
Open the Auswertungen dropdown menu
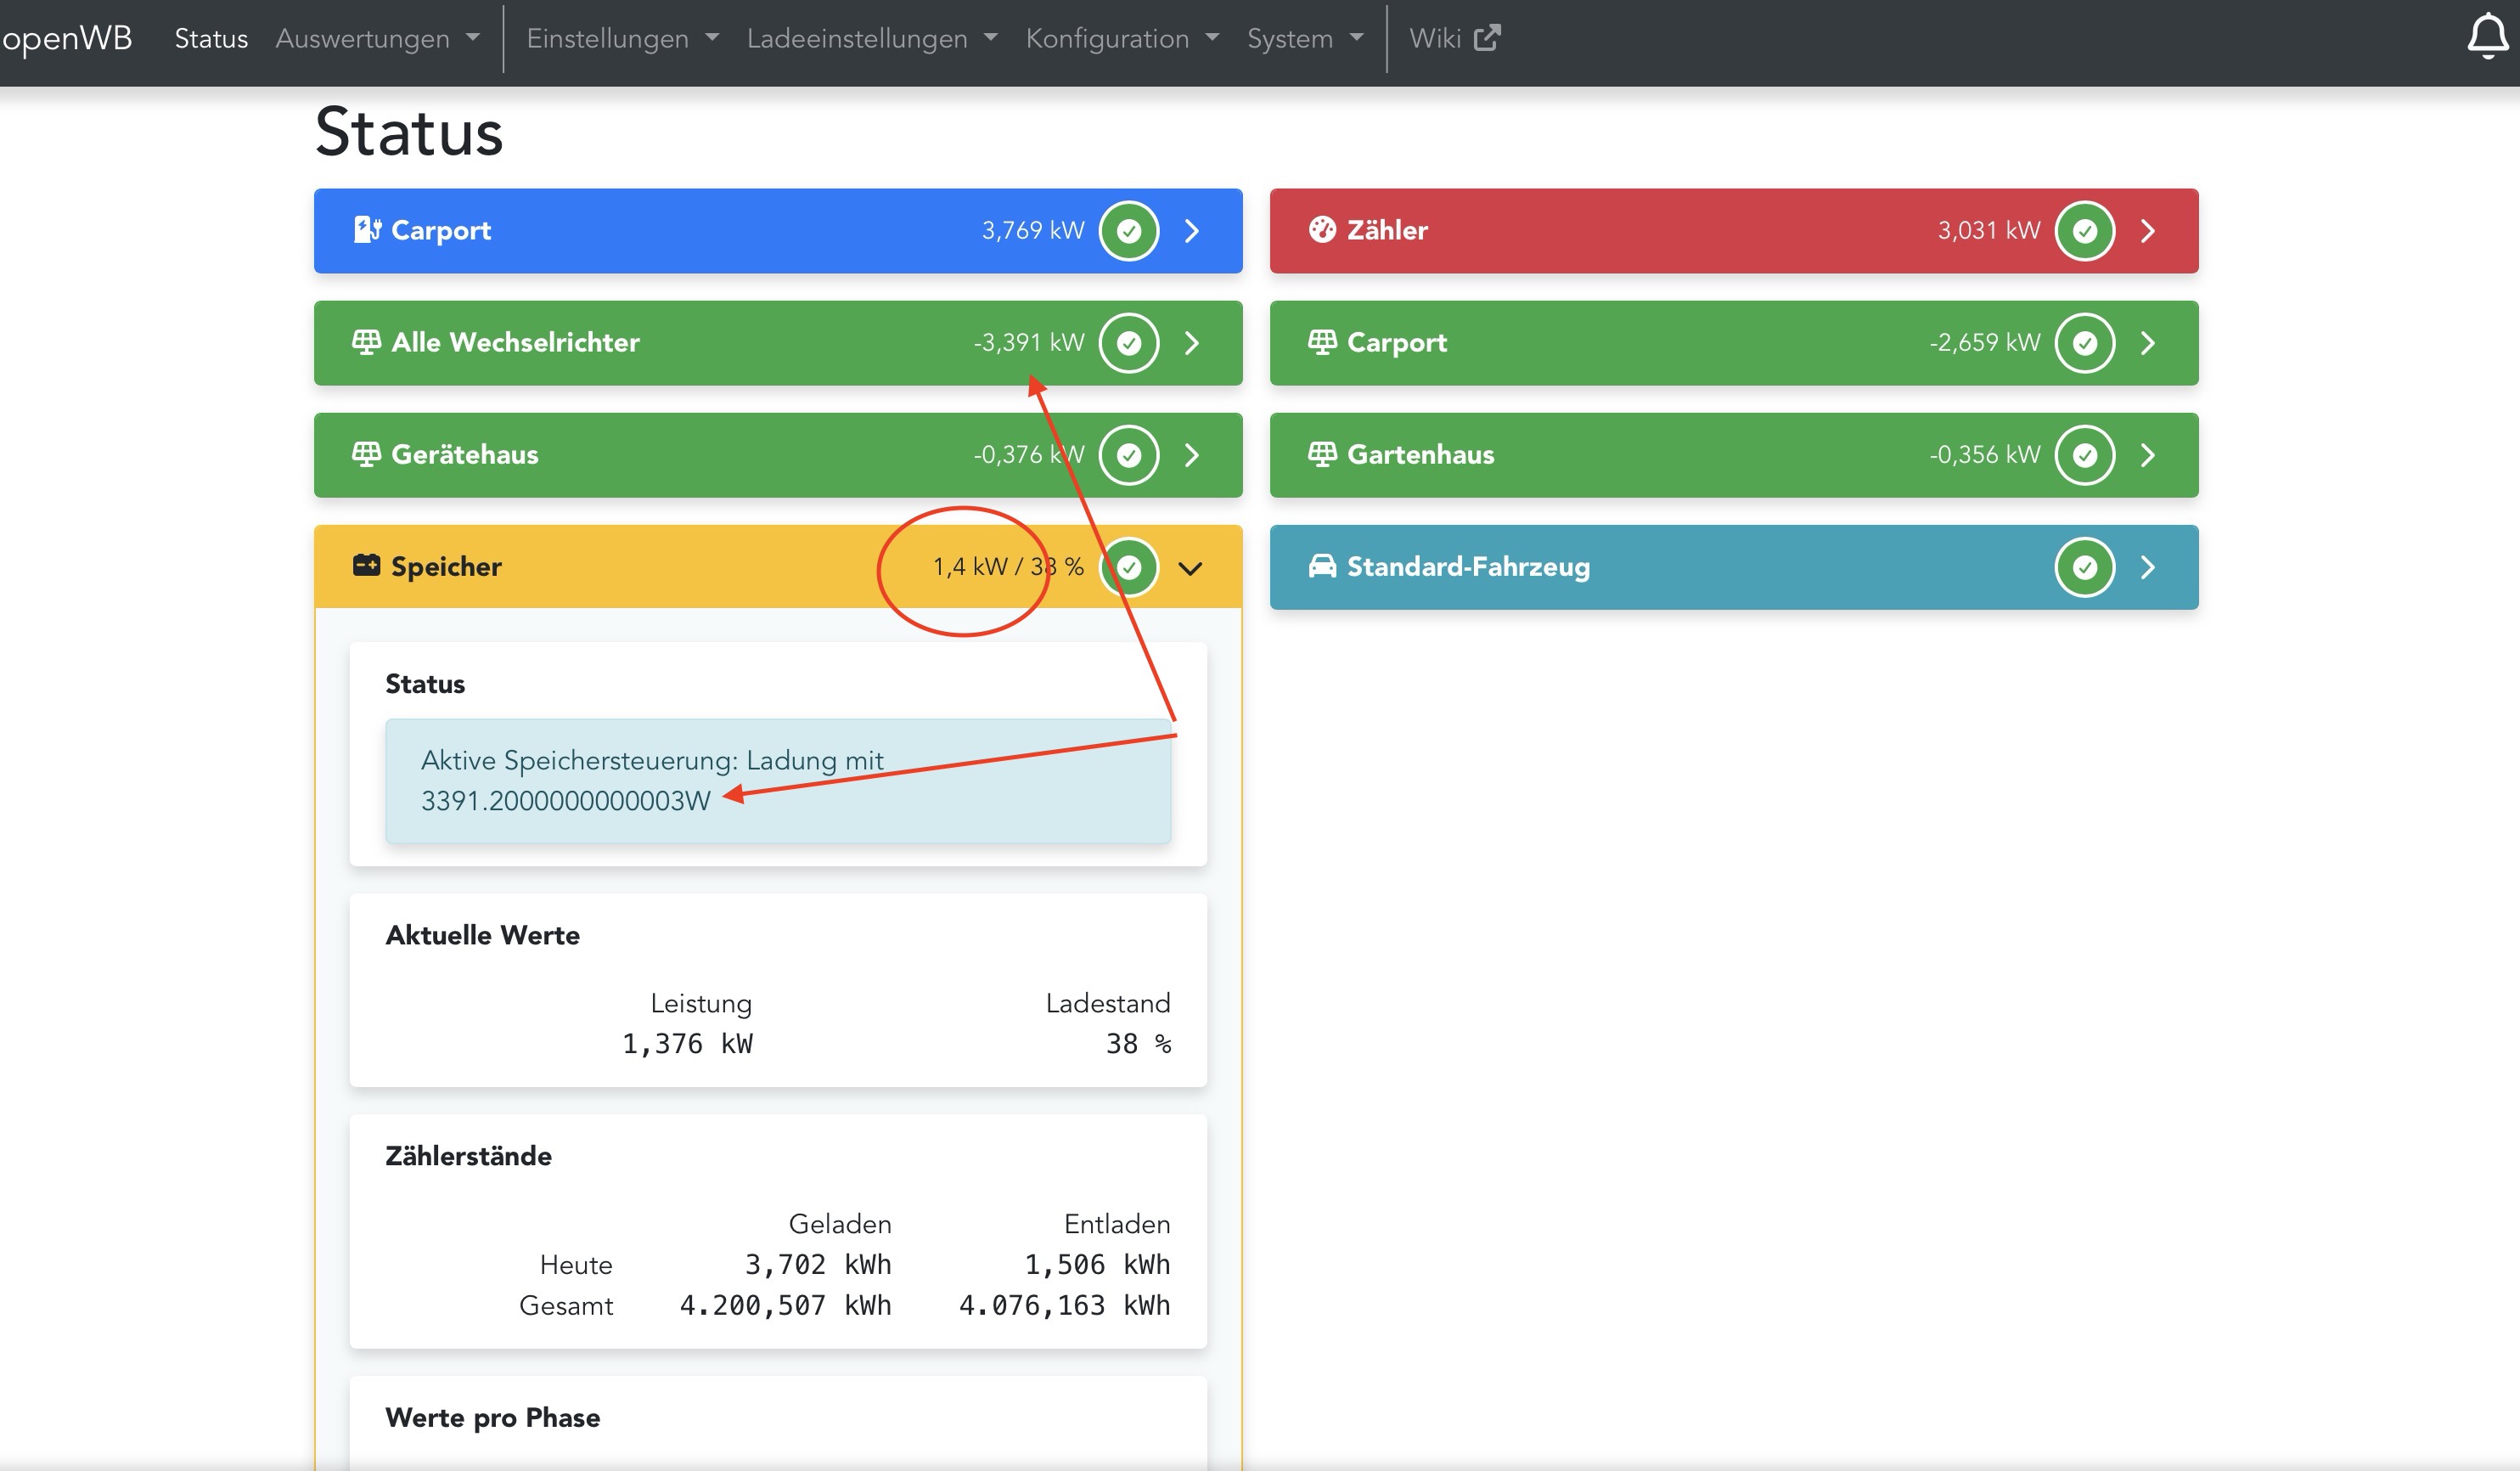pos(377,38)
